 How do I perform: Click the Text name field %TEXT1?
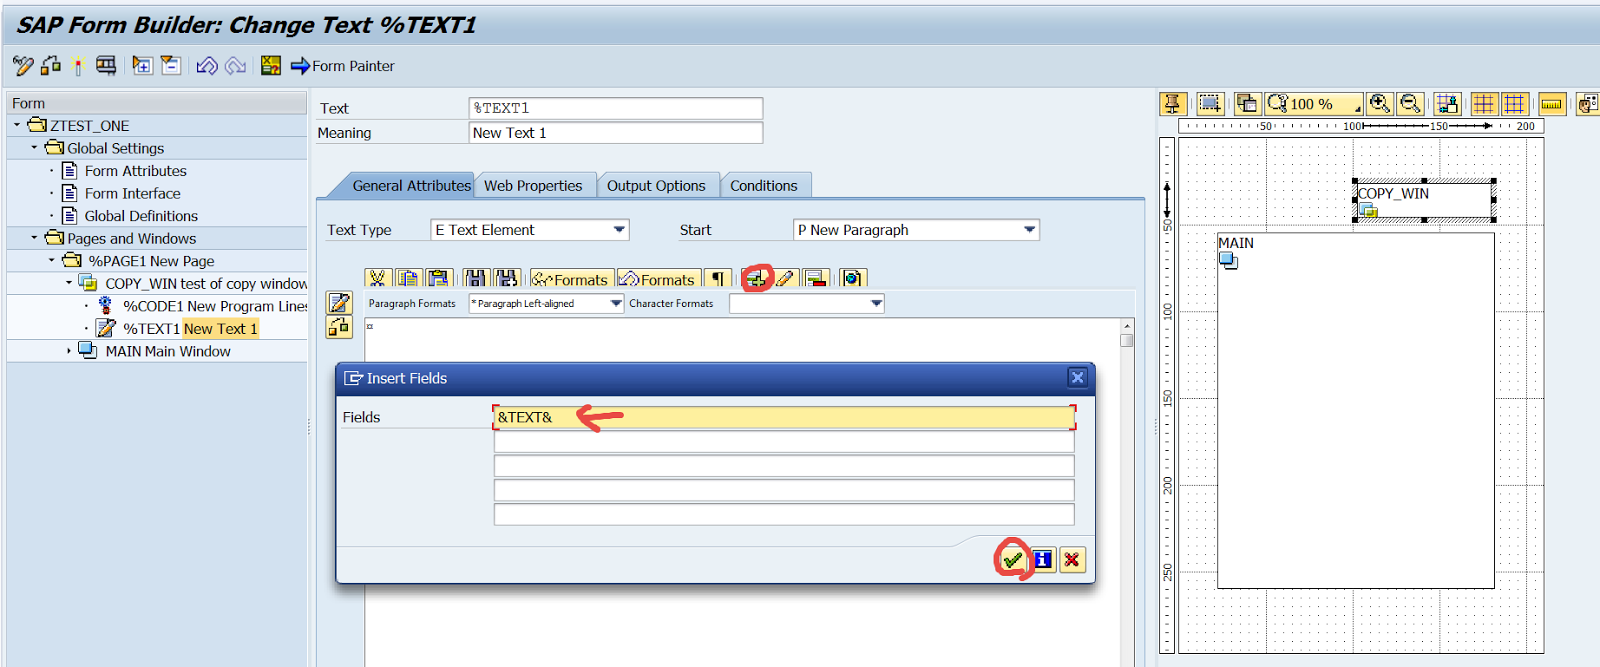tap(615, 108)
